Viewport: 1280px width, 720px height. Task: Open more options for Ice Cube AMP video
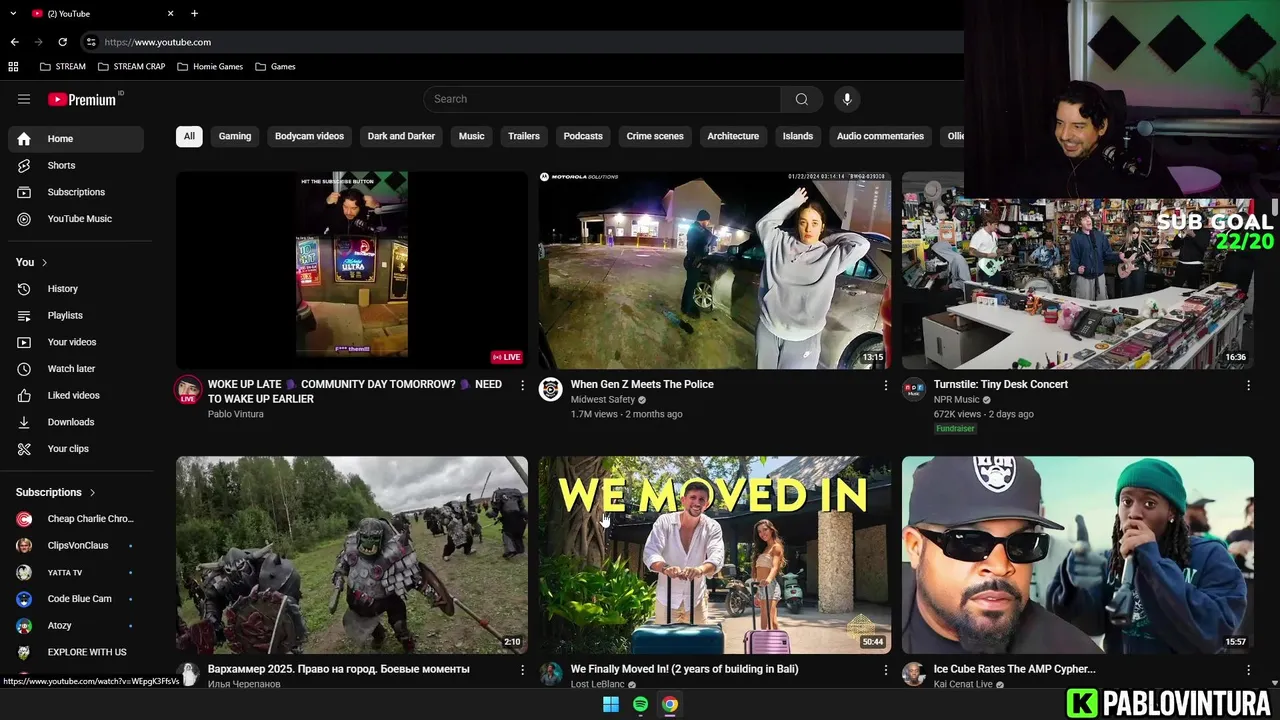coord(1248,670)
